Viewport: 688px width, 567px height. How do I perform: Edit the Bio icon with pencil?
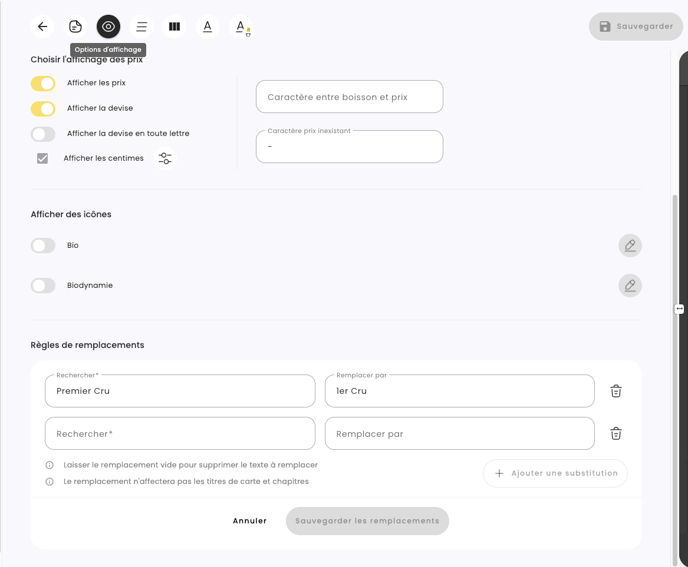629,245
